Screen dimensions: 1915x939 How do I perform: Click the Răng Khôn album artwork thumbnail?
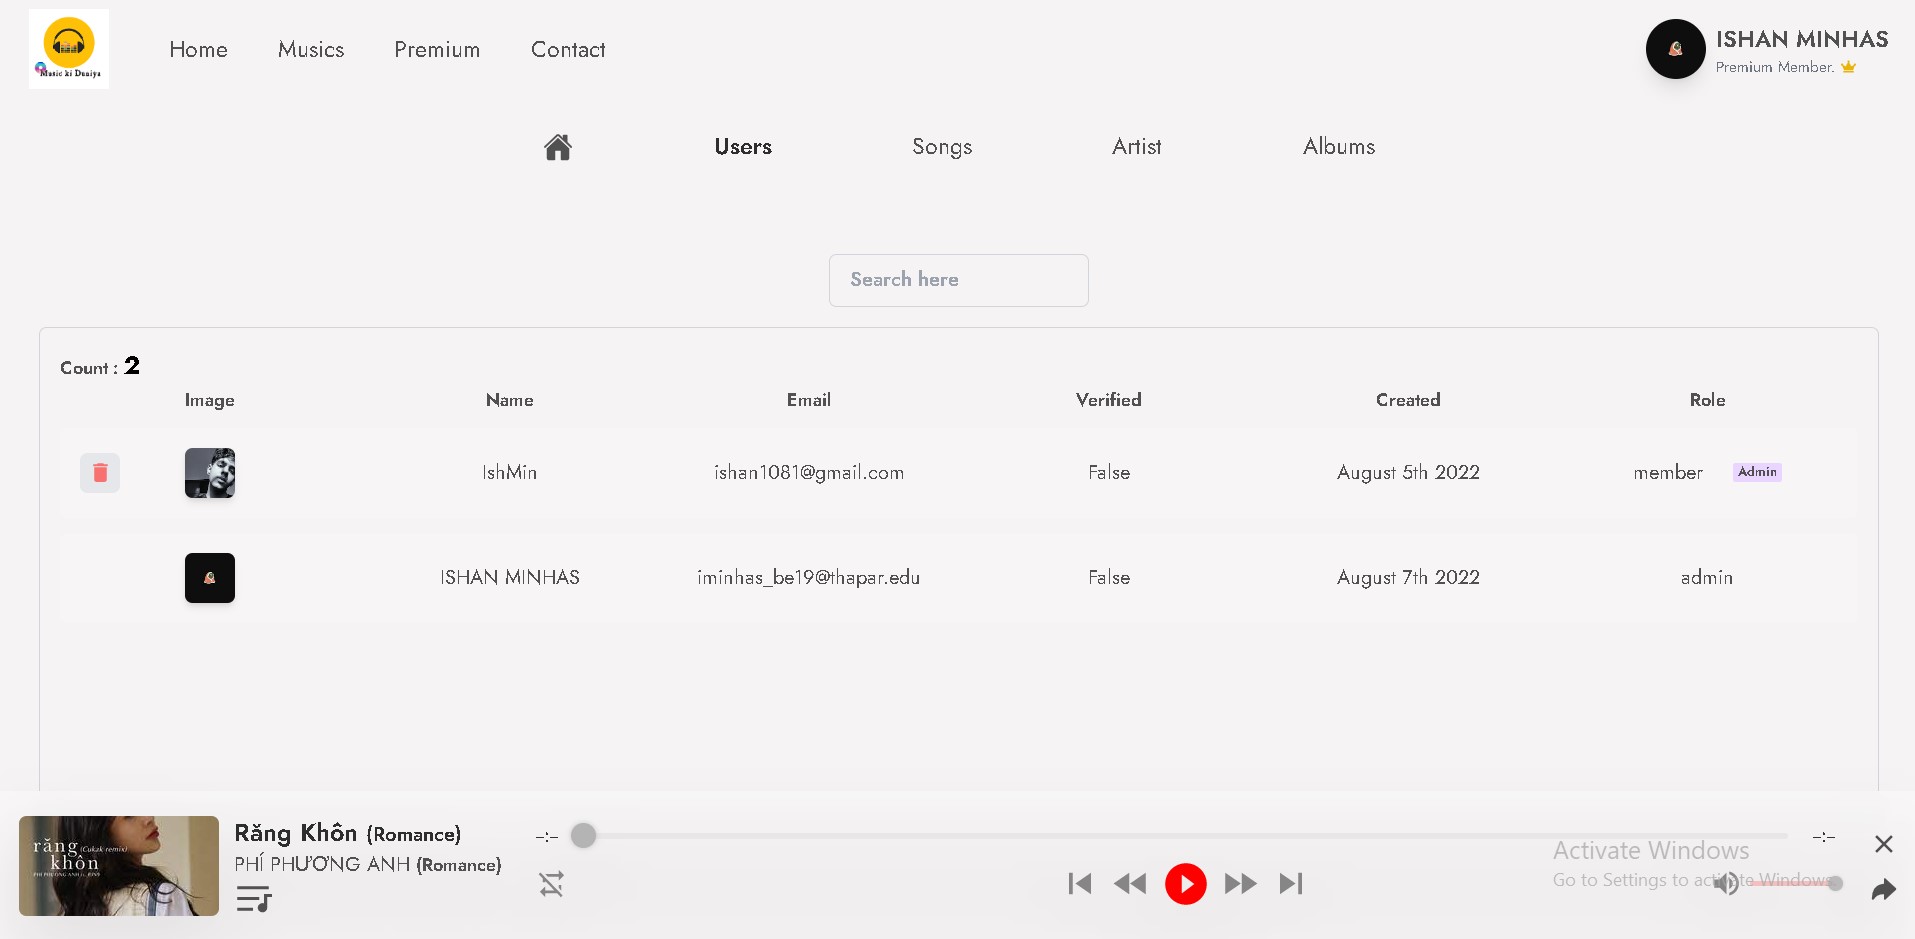[118, 866]
